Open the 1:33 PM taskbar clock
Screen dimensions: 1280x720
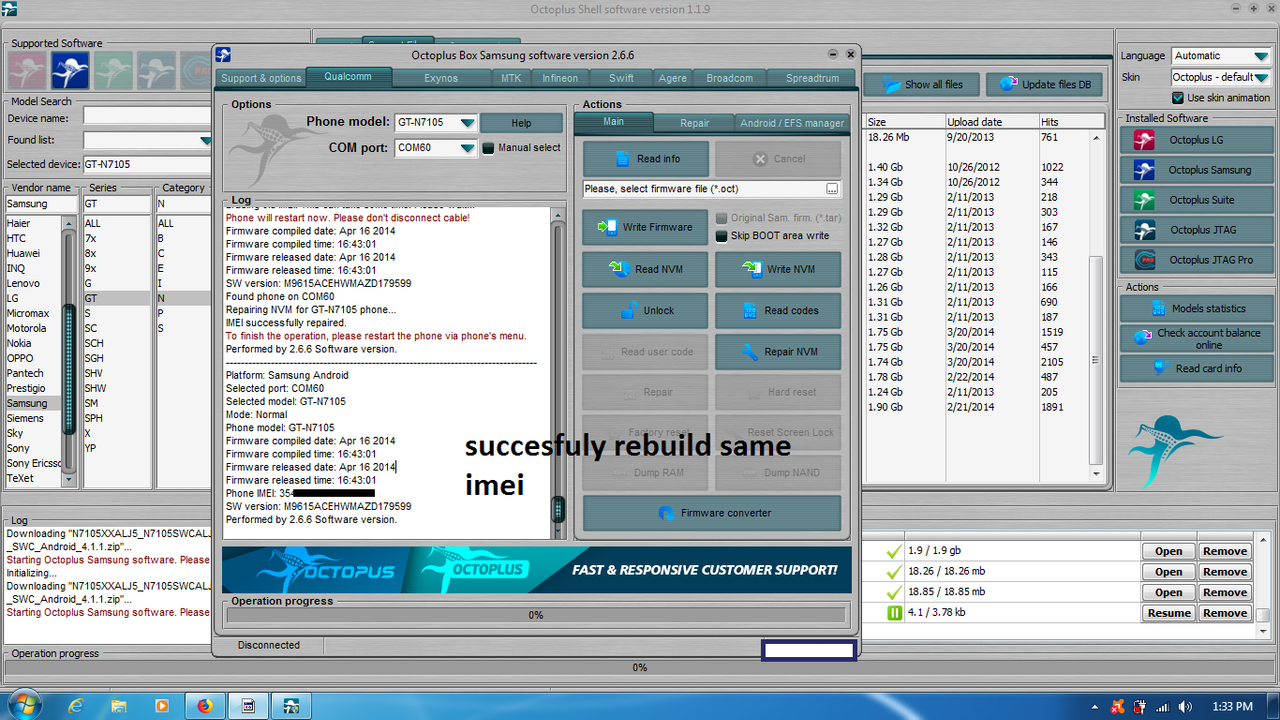pyautogui.click(x=1232, y=707)
